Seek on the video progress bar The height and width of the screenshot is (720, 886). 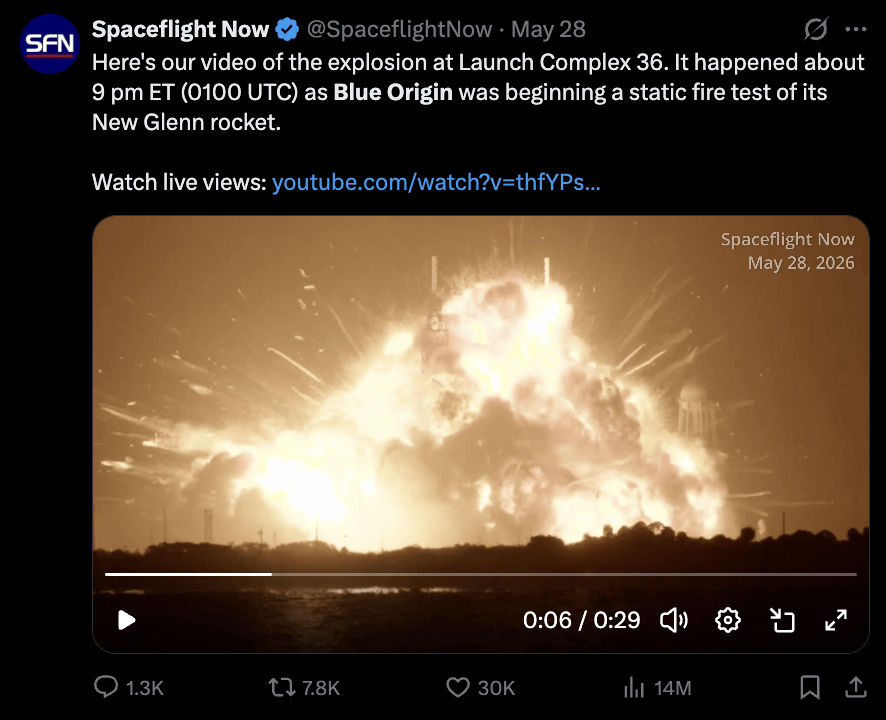pos(480,574)
